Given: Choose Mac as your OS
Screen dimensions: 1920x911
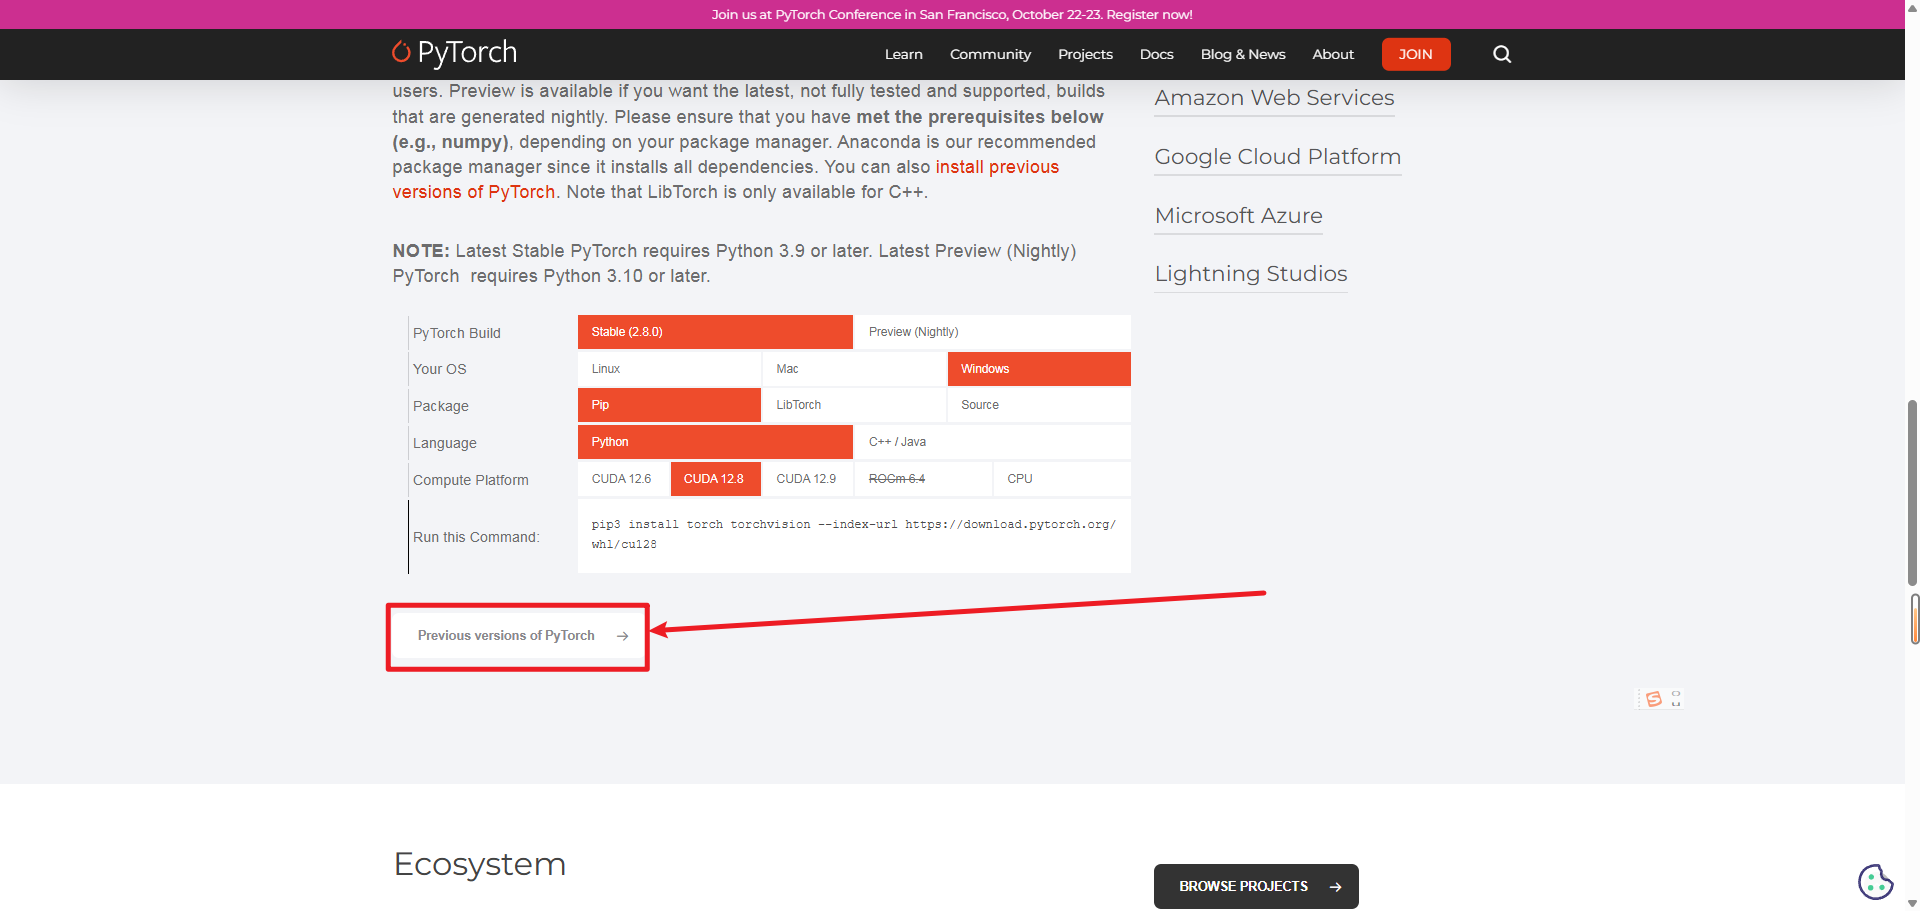Looking at the screenshot, I should 854,369.
